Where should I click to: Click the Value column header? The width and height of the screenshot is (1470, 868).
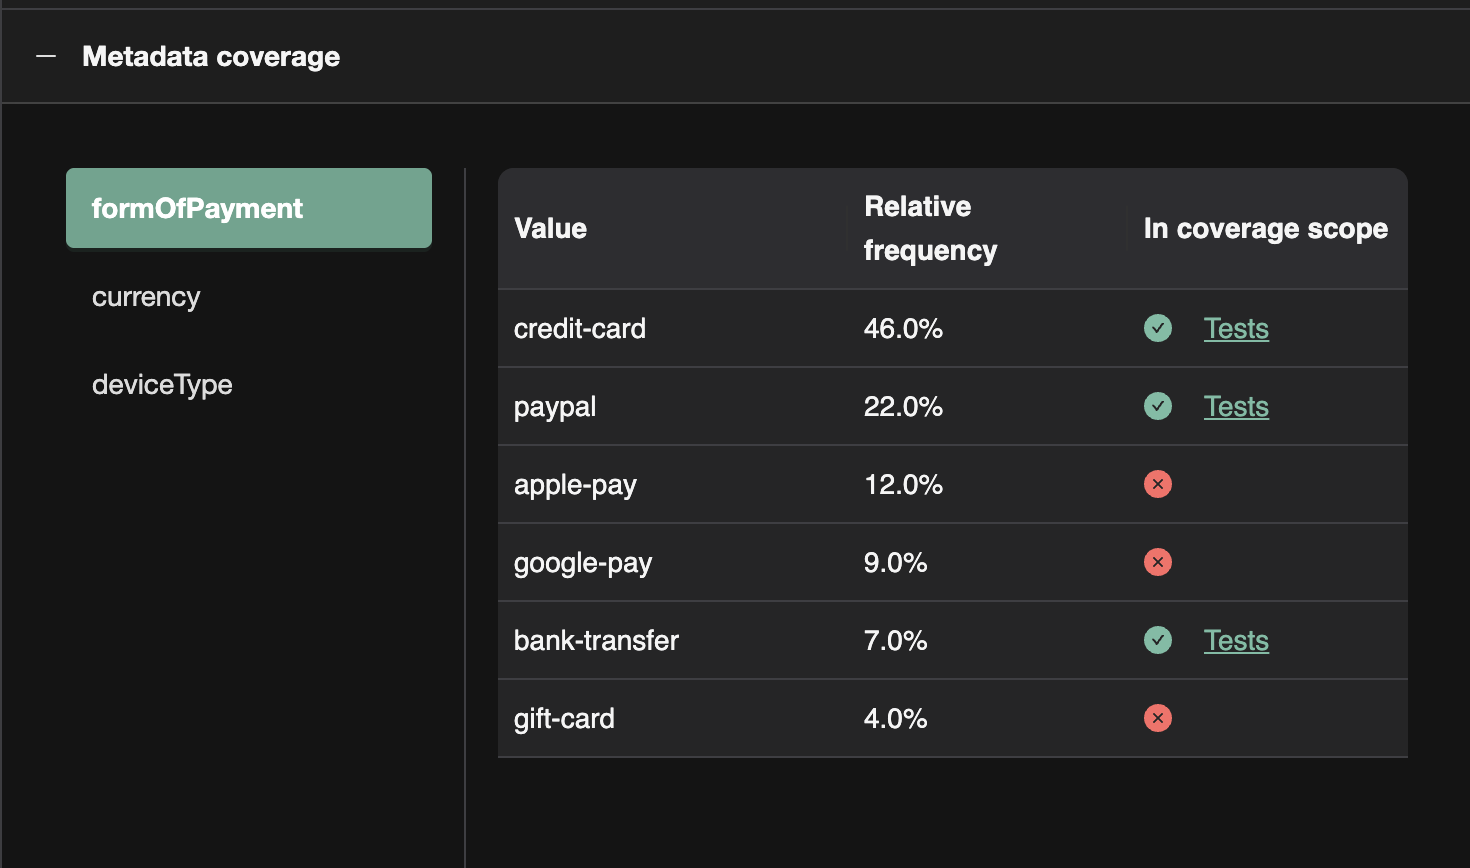tap(550, 228)
